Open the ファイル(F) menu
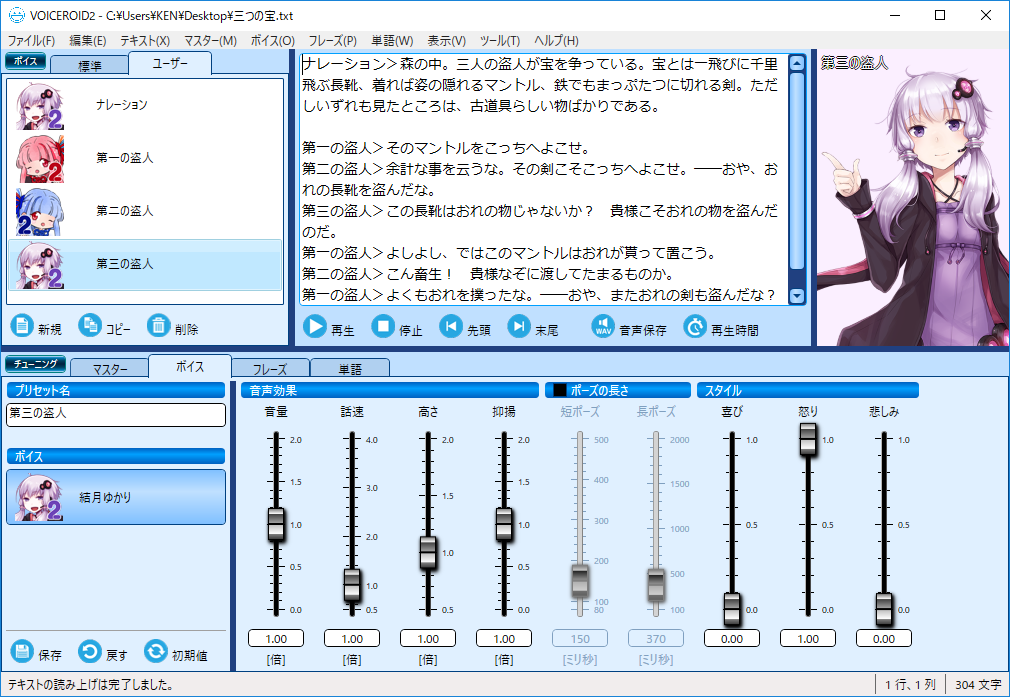Viewport: 1010px width, 697px height. coord(31,41)
